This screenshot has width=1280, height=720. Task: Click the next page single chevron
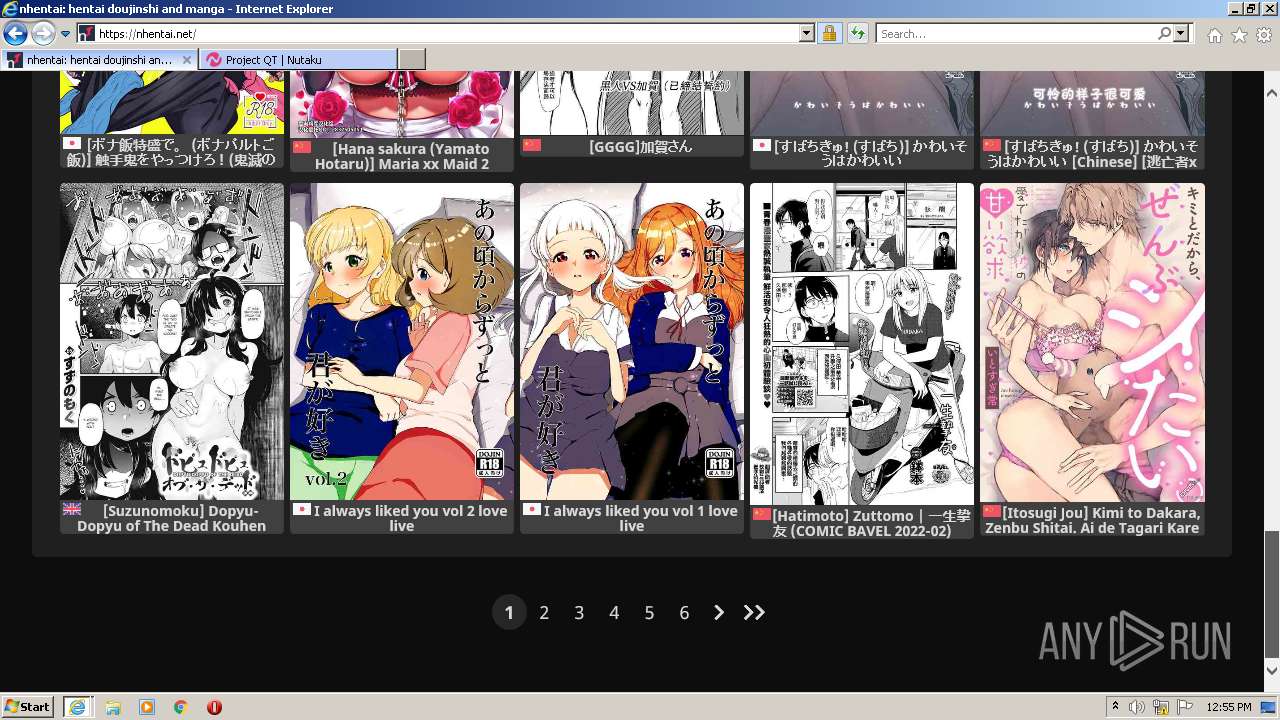(719, 613)
